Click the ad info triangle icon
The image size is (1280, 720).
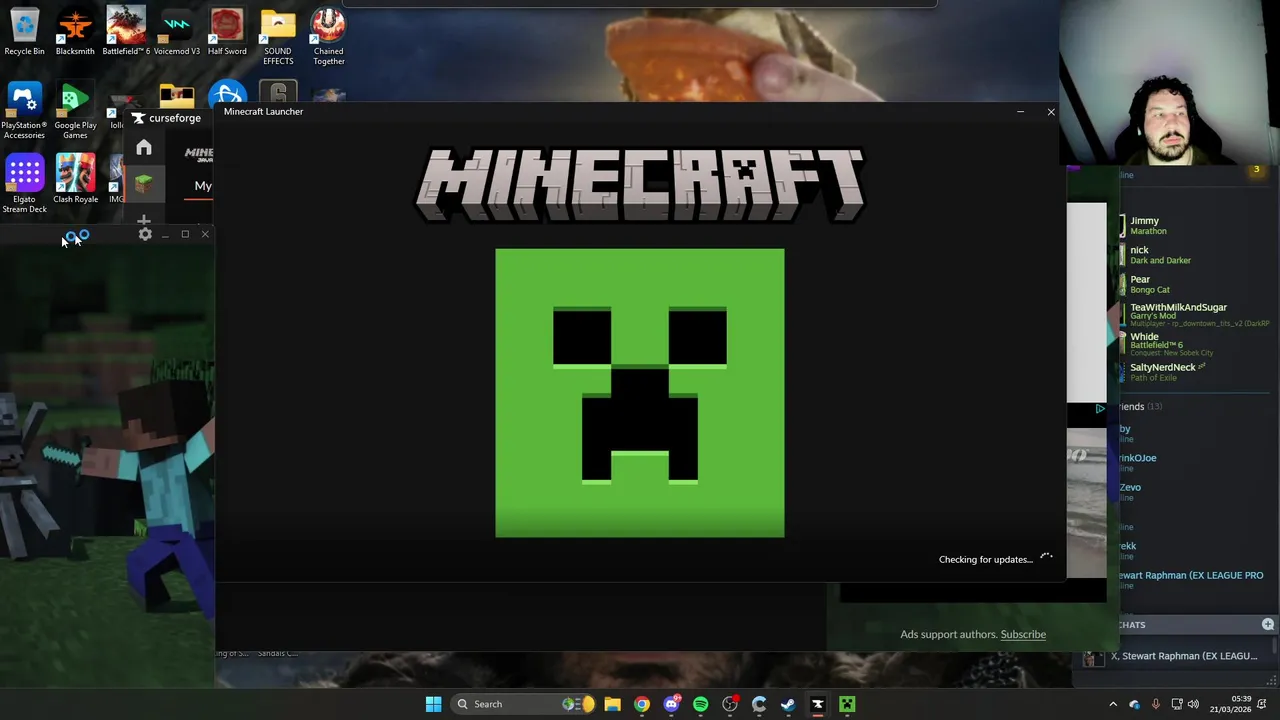(1100, 408)
